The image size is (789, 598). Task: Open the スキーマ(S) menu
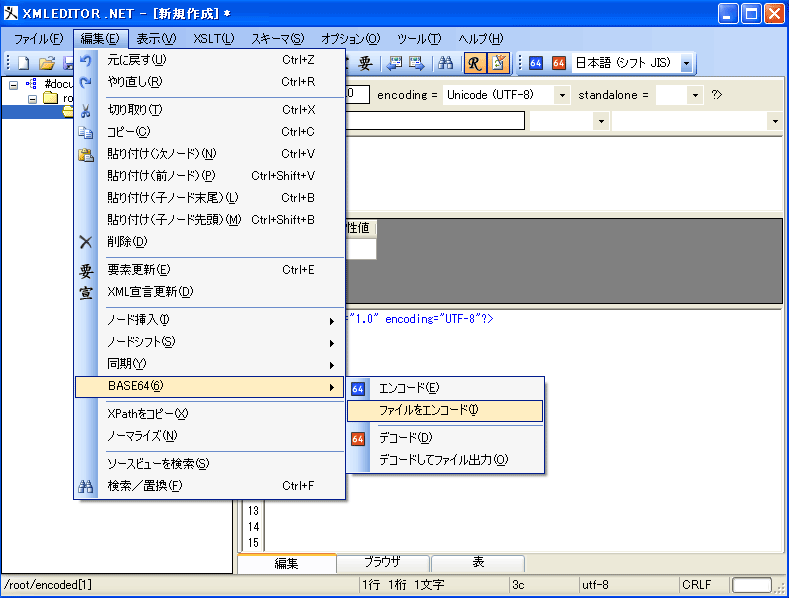point(278,39)
